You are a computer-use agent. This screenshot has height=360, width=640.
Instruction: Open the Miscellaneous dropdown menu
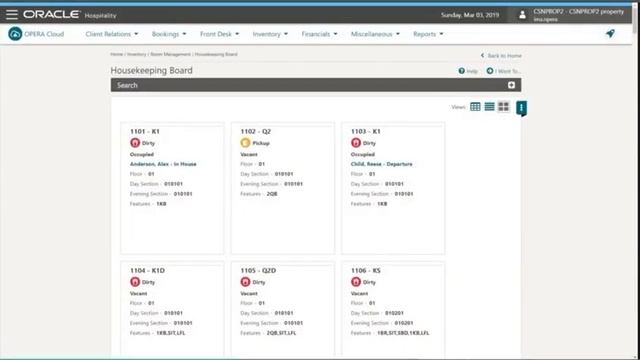tap(375, 34)
